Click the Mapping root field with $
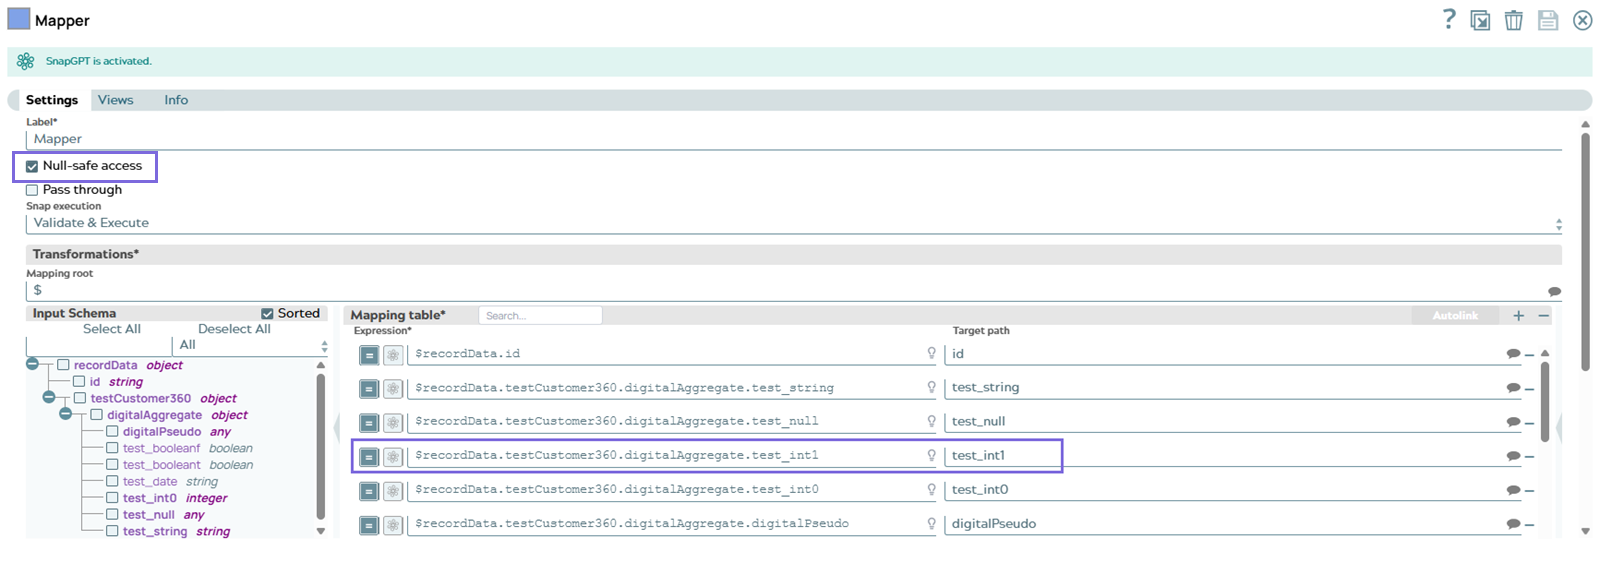 click(x=785, y=290)
